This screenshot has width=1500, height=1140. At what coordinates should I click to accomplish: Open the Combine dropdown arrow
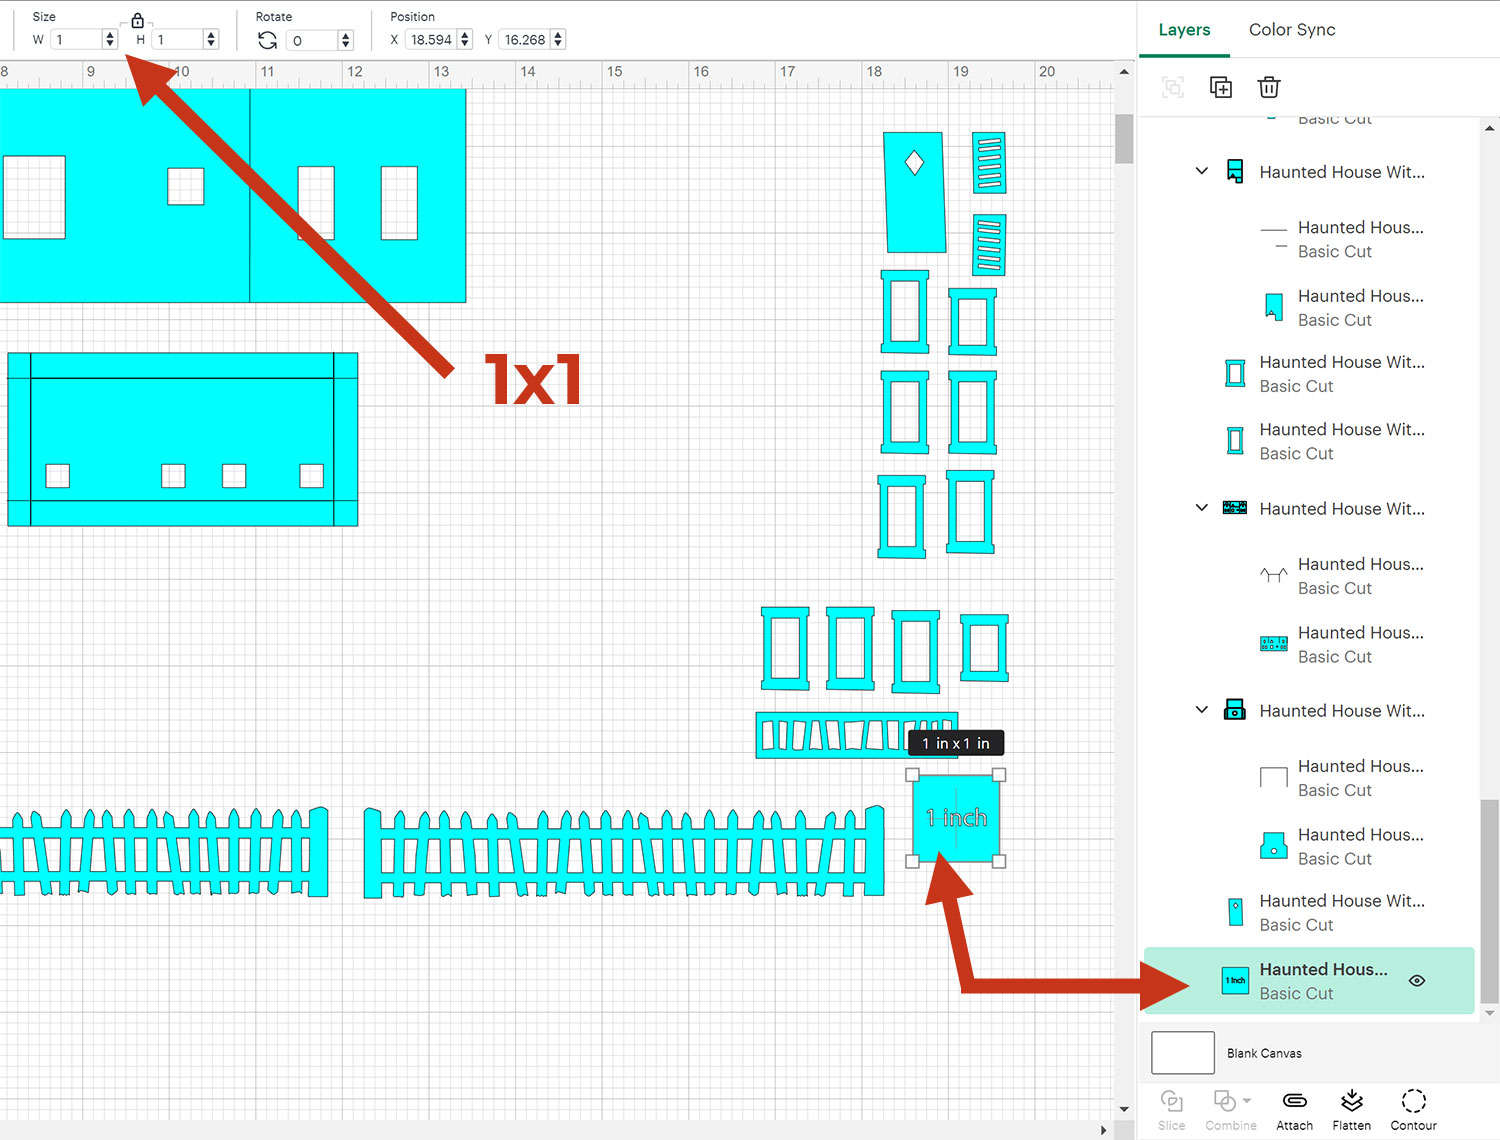tap(1247, 1101)
